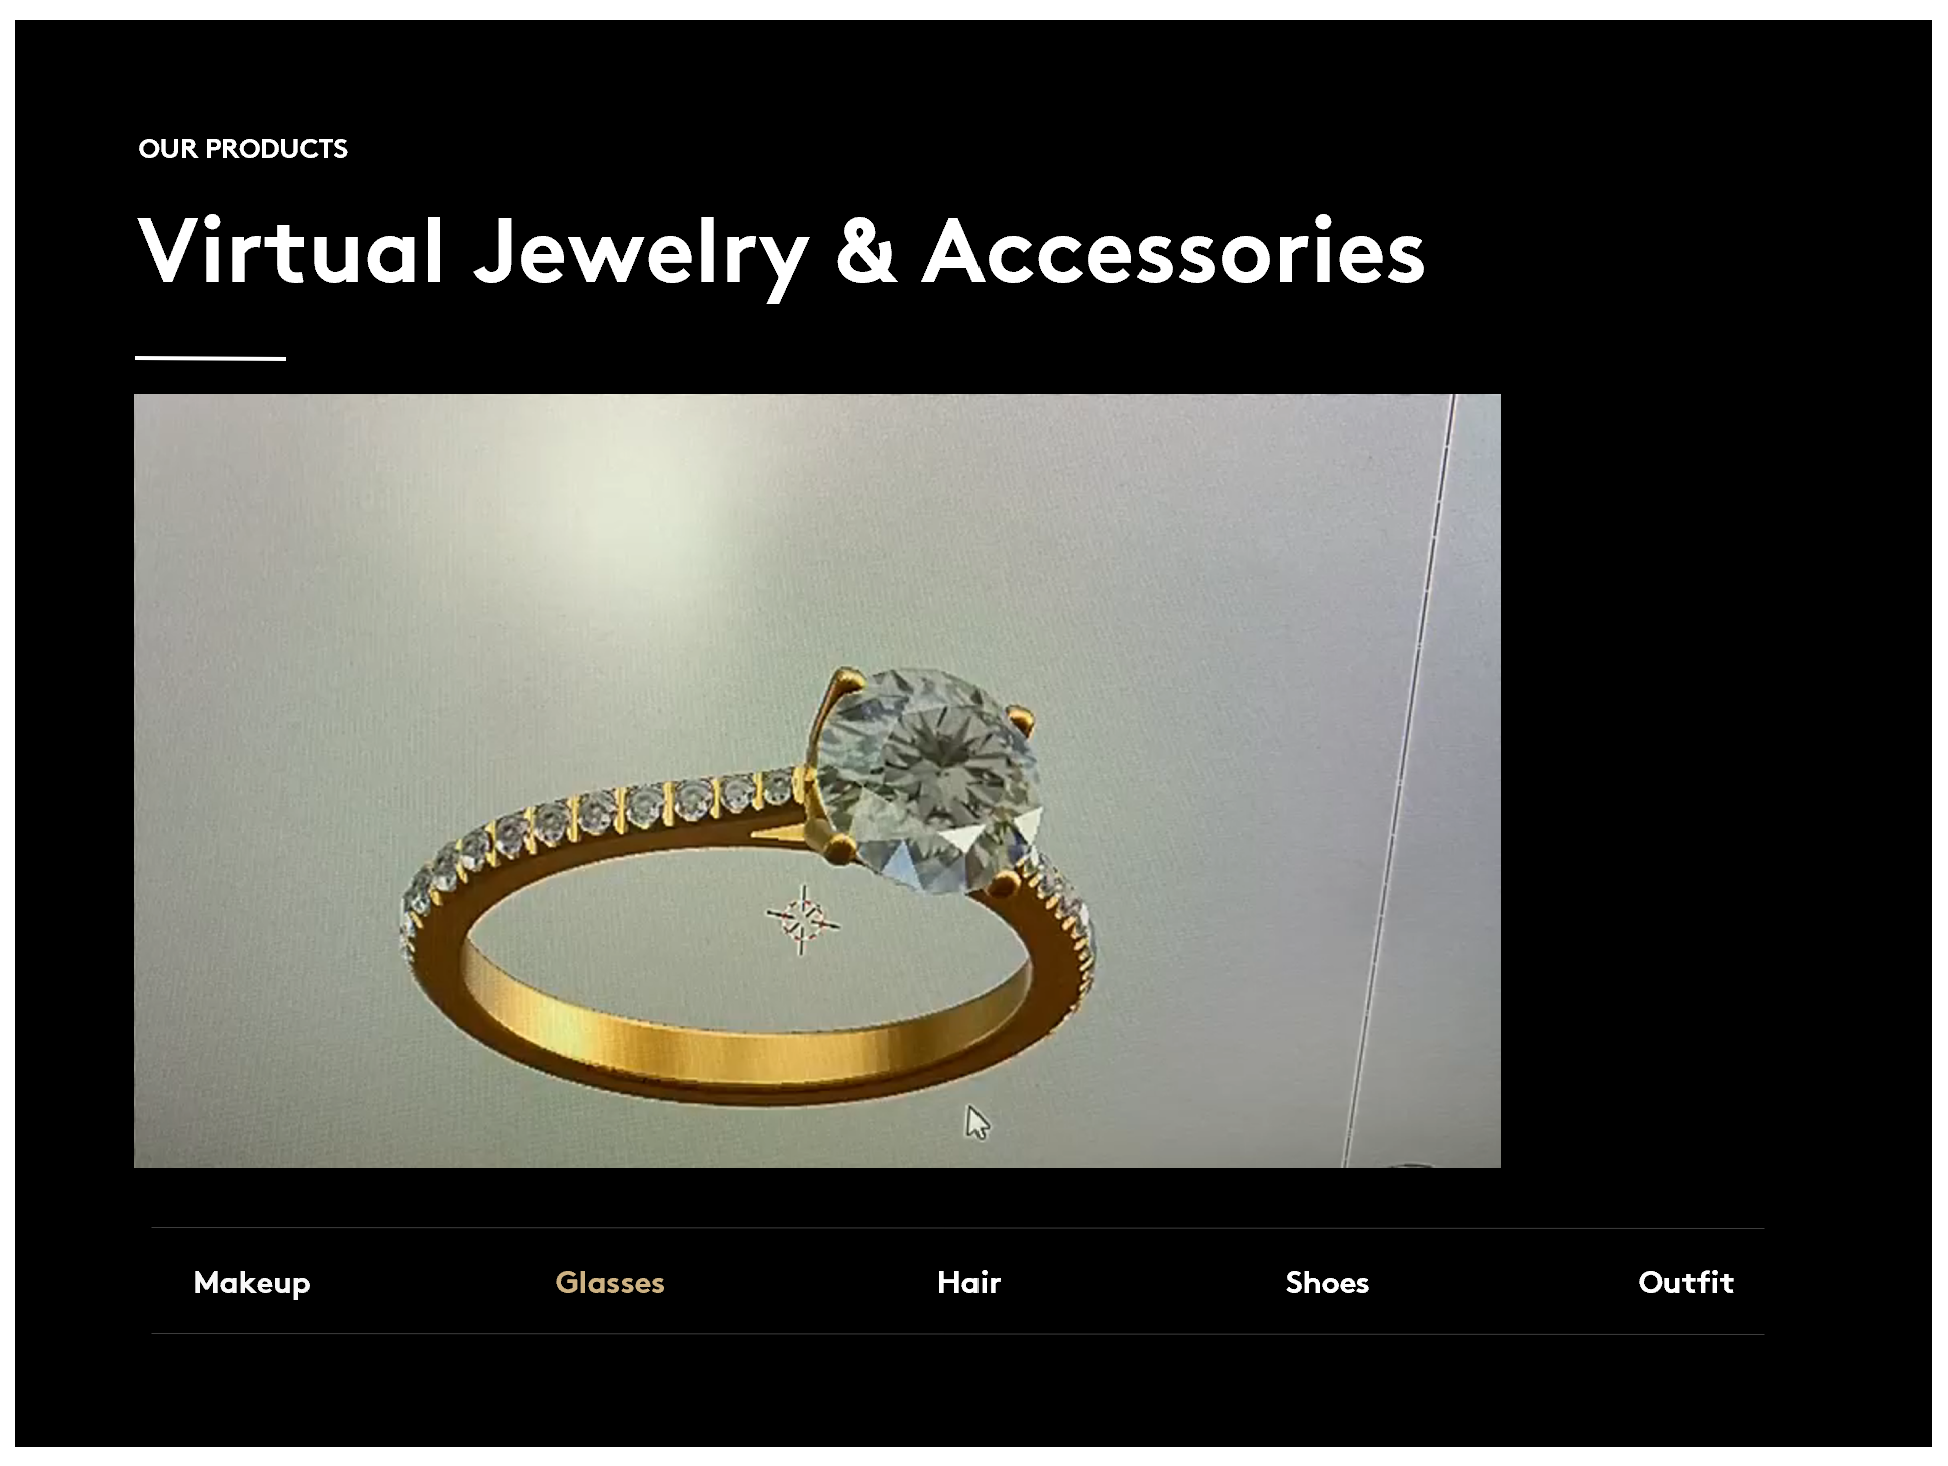Image resolution: width=1948 pixels, height=1466 pixels.
Task: Go to the Outfit tab
Action: pyautogui.click(x=1686, y=1282)
